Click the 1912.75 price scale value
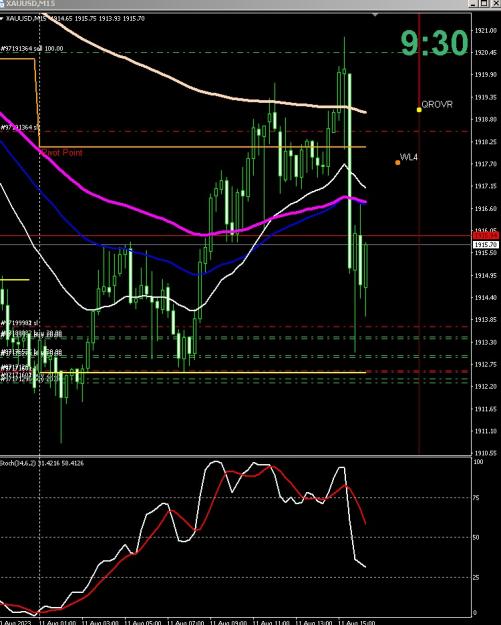Screen dimensions: 501x625 click(485, 364)
